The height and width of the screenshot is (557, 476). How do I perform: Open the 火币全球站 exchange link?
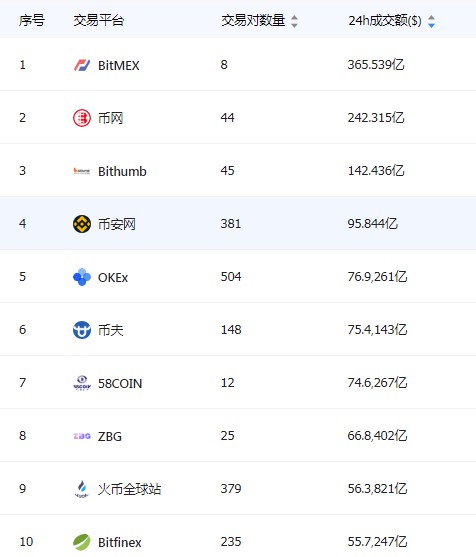pos(130,489)
